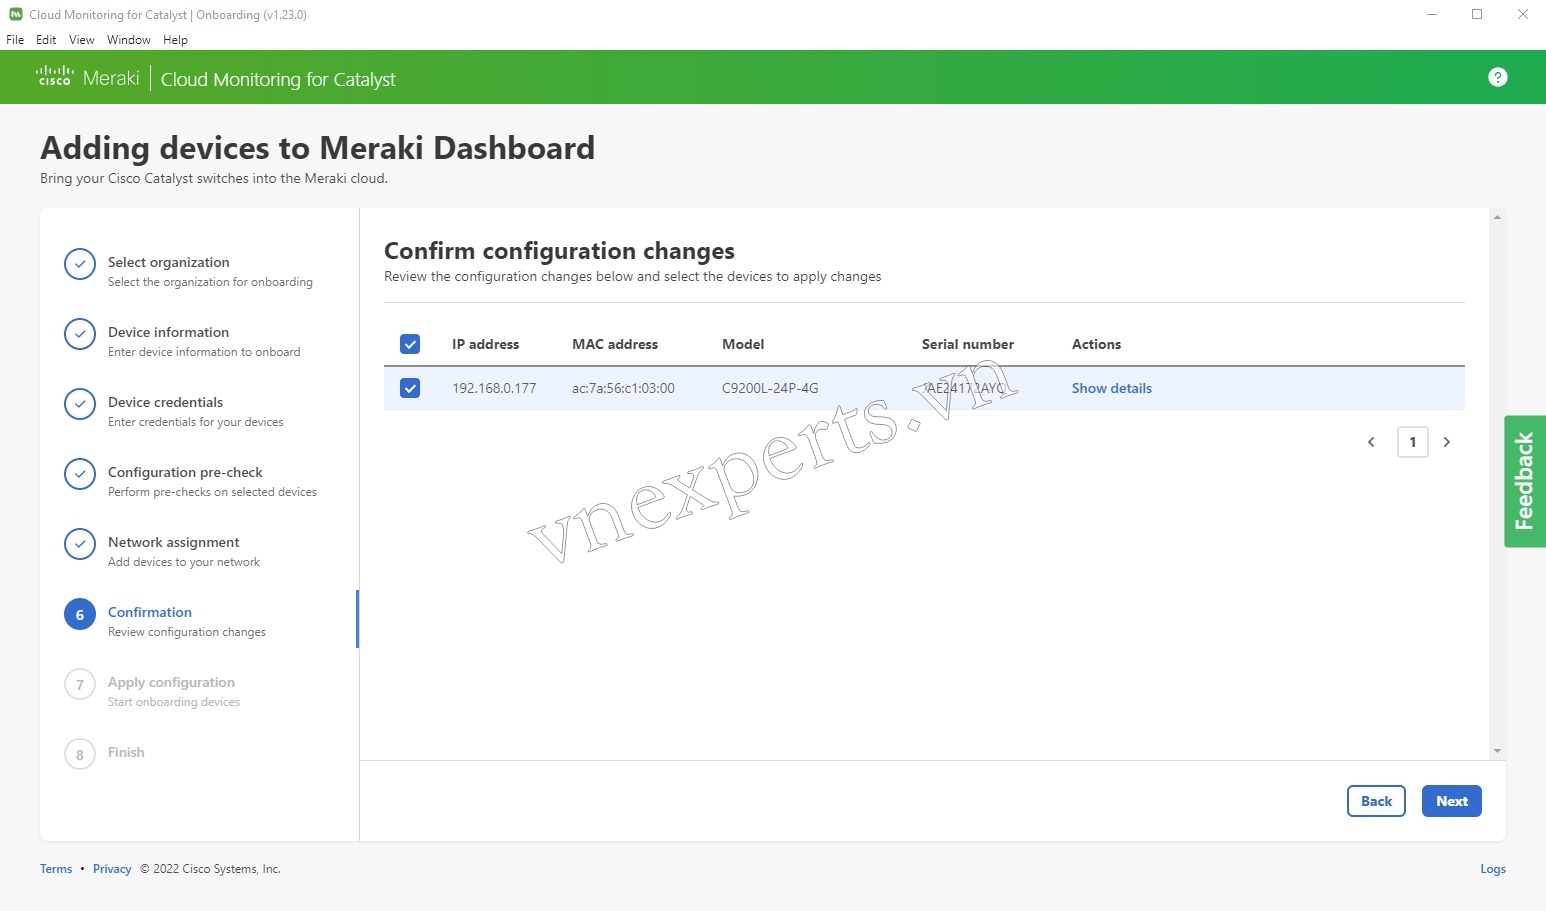This screenshot has width=1546, height=911.
Task: Click the Finish step circle icon
Action: pos(80,753)
